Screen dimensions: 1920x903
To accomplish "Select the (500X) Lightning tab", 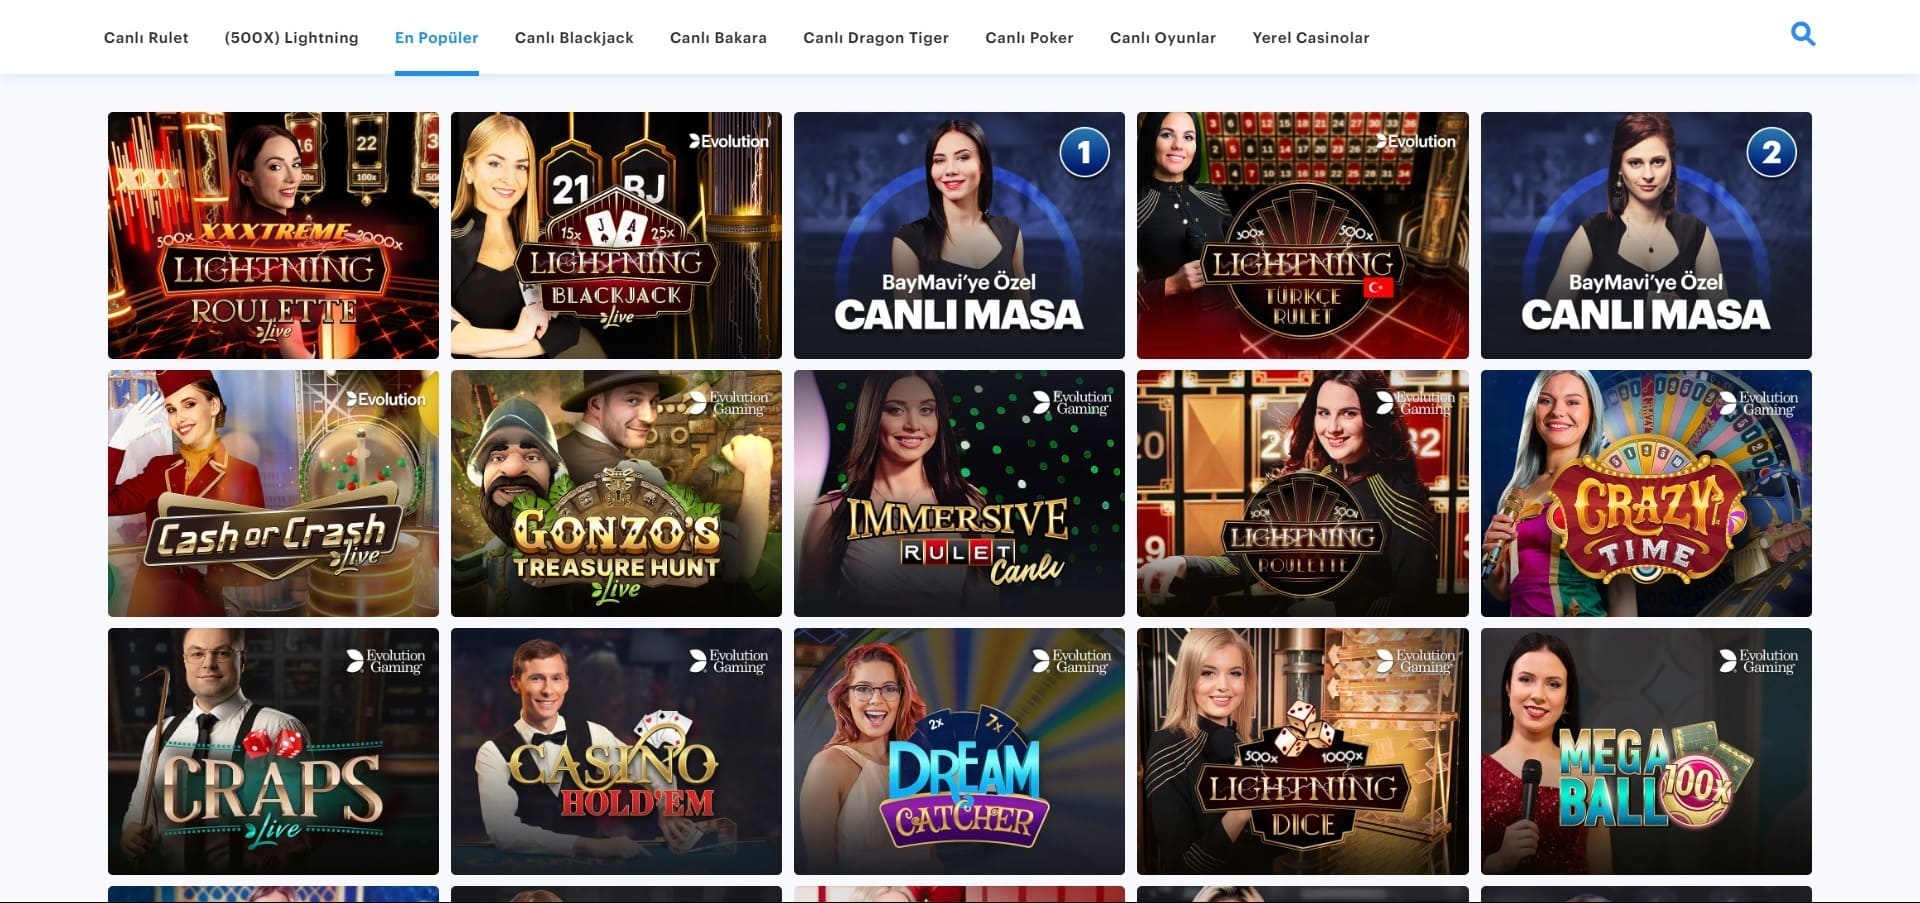I will (291, 37).
